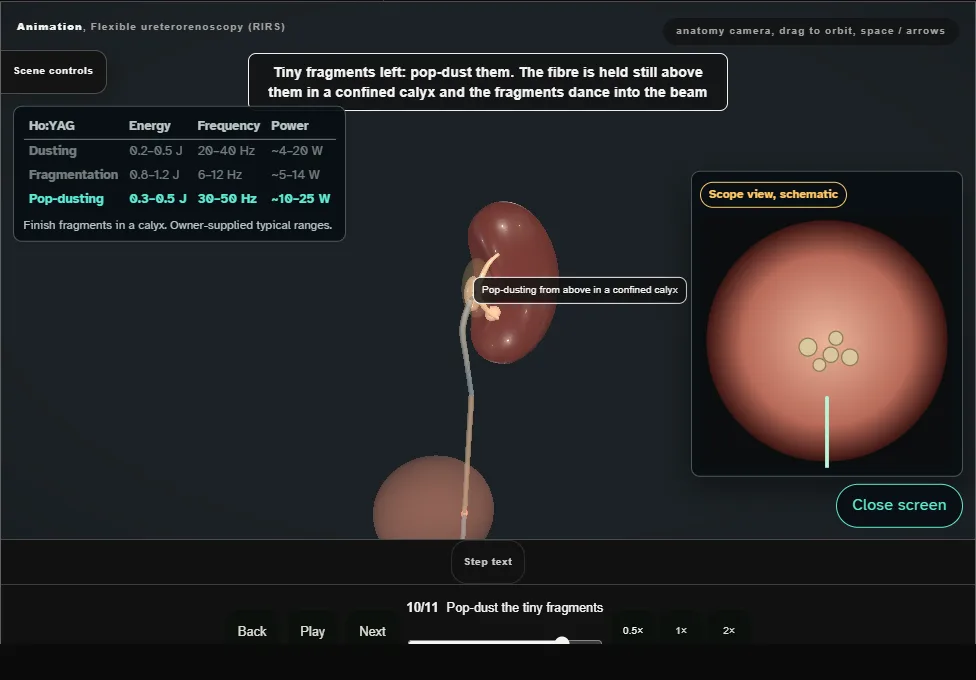Open the Scene controls panel
The width and height of the screenshot is (976, 680).
tap(54, 71)
